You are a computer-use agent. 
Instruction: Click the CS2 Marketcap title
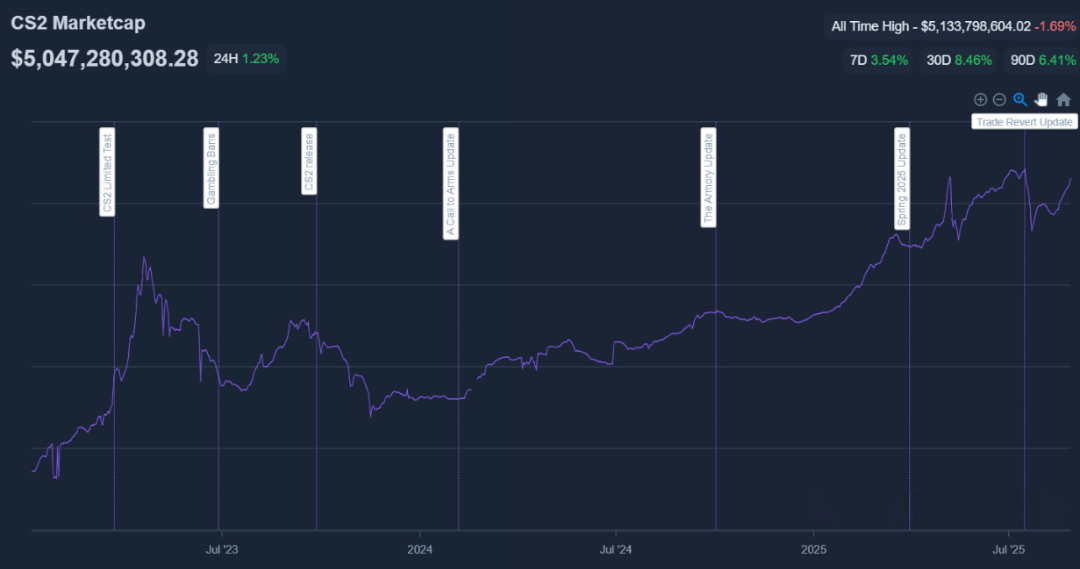78,22
